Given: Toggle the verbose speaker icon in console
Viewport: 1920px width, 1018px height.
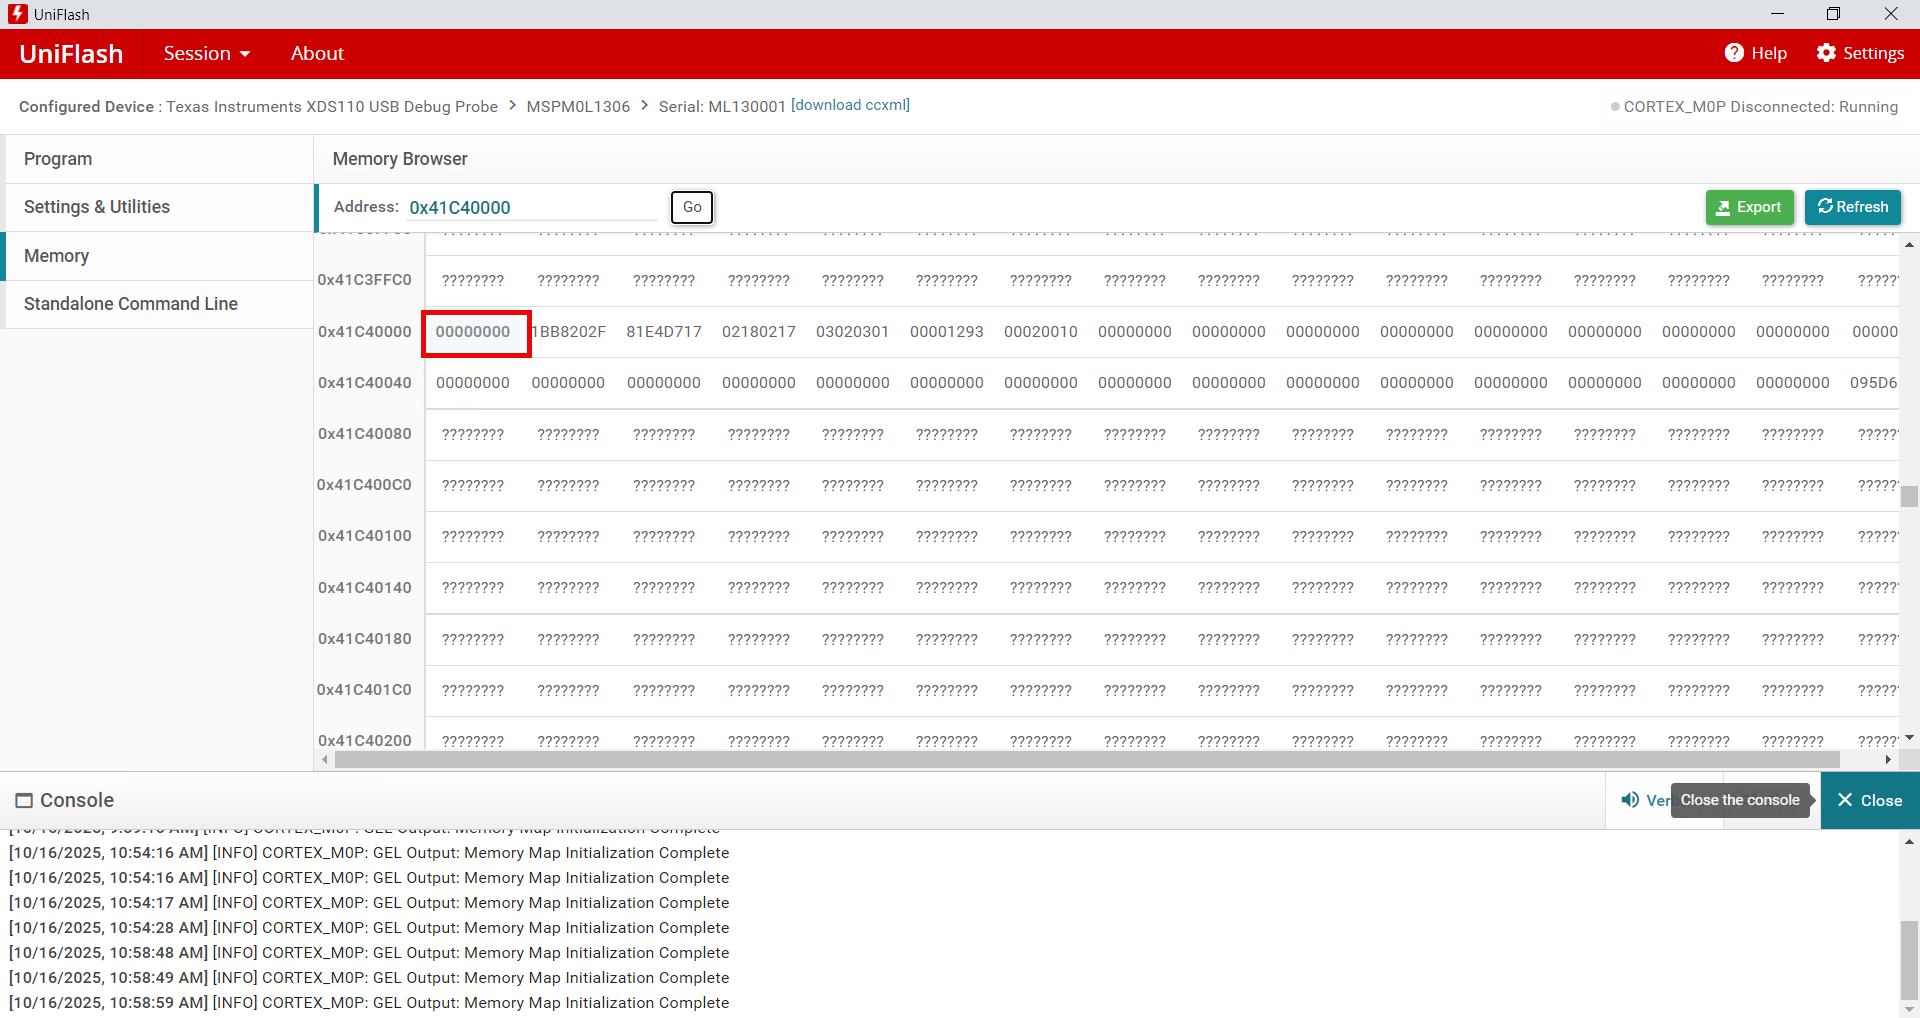Looking at the screenshot, I should 1630,800.
